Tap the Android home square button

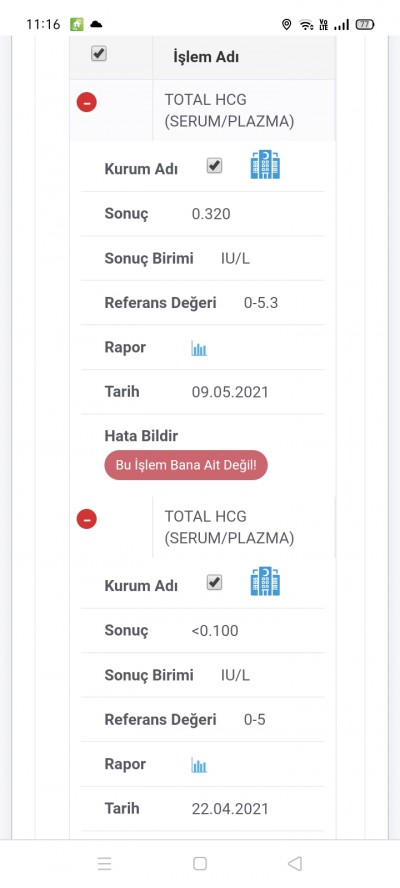[200, 863]
